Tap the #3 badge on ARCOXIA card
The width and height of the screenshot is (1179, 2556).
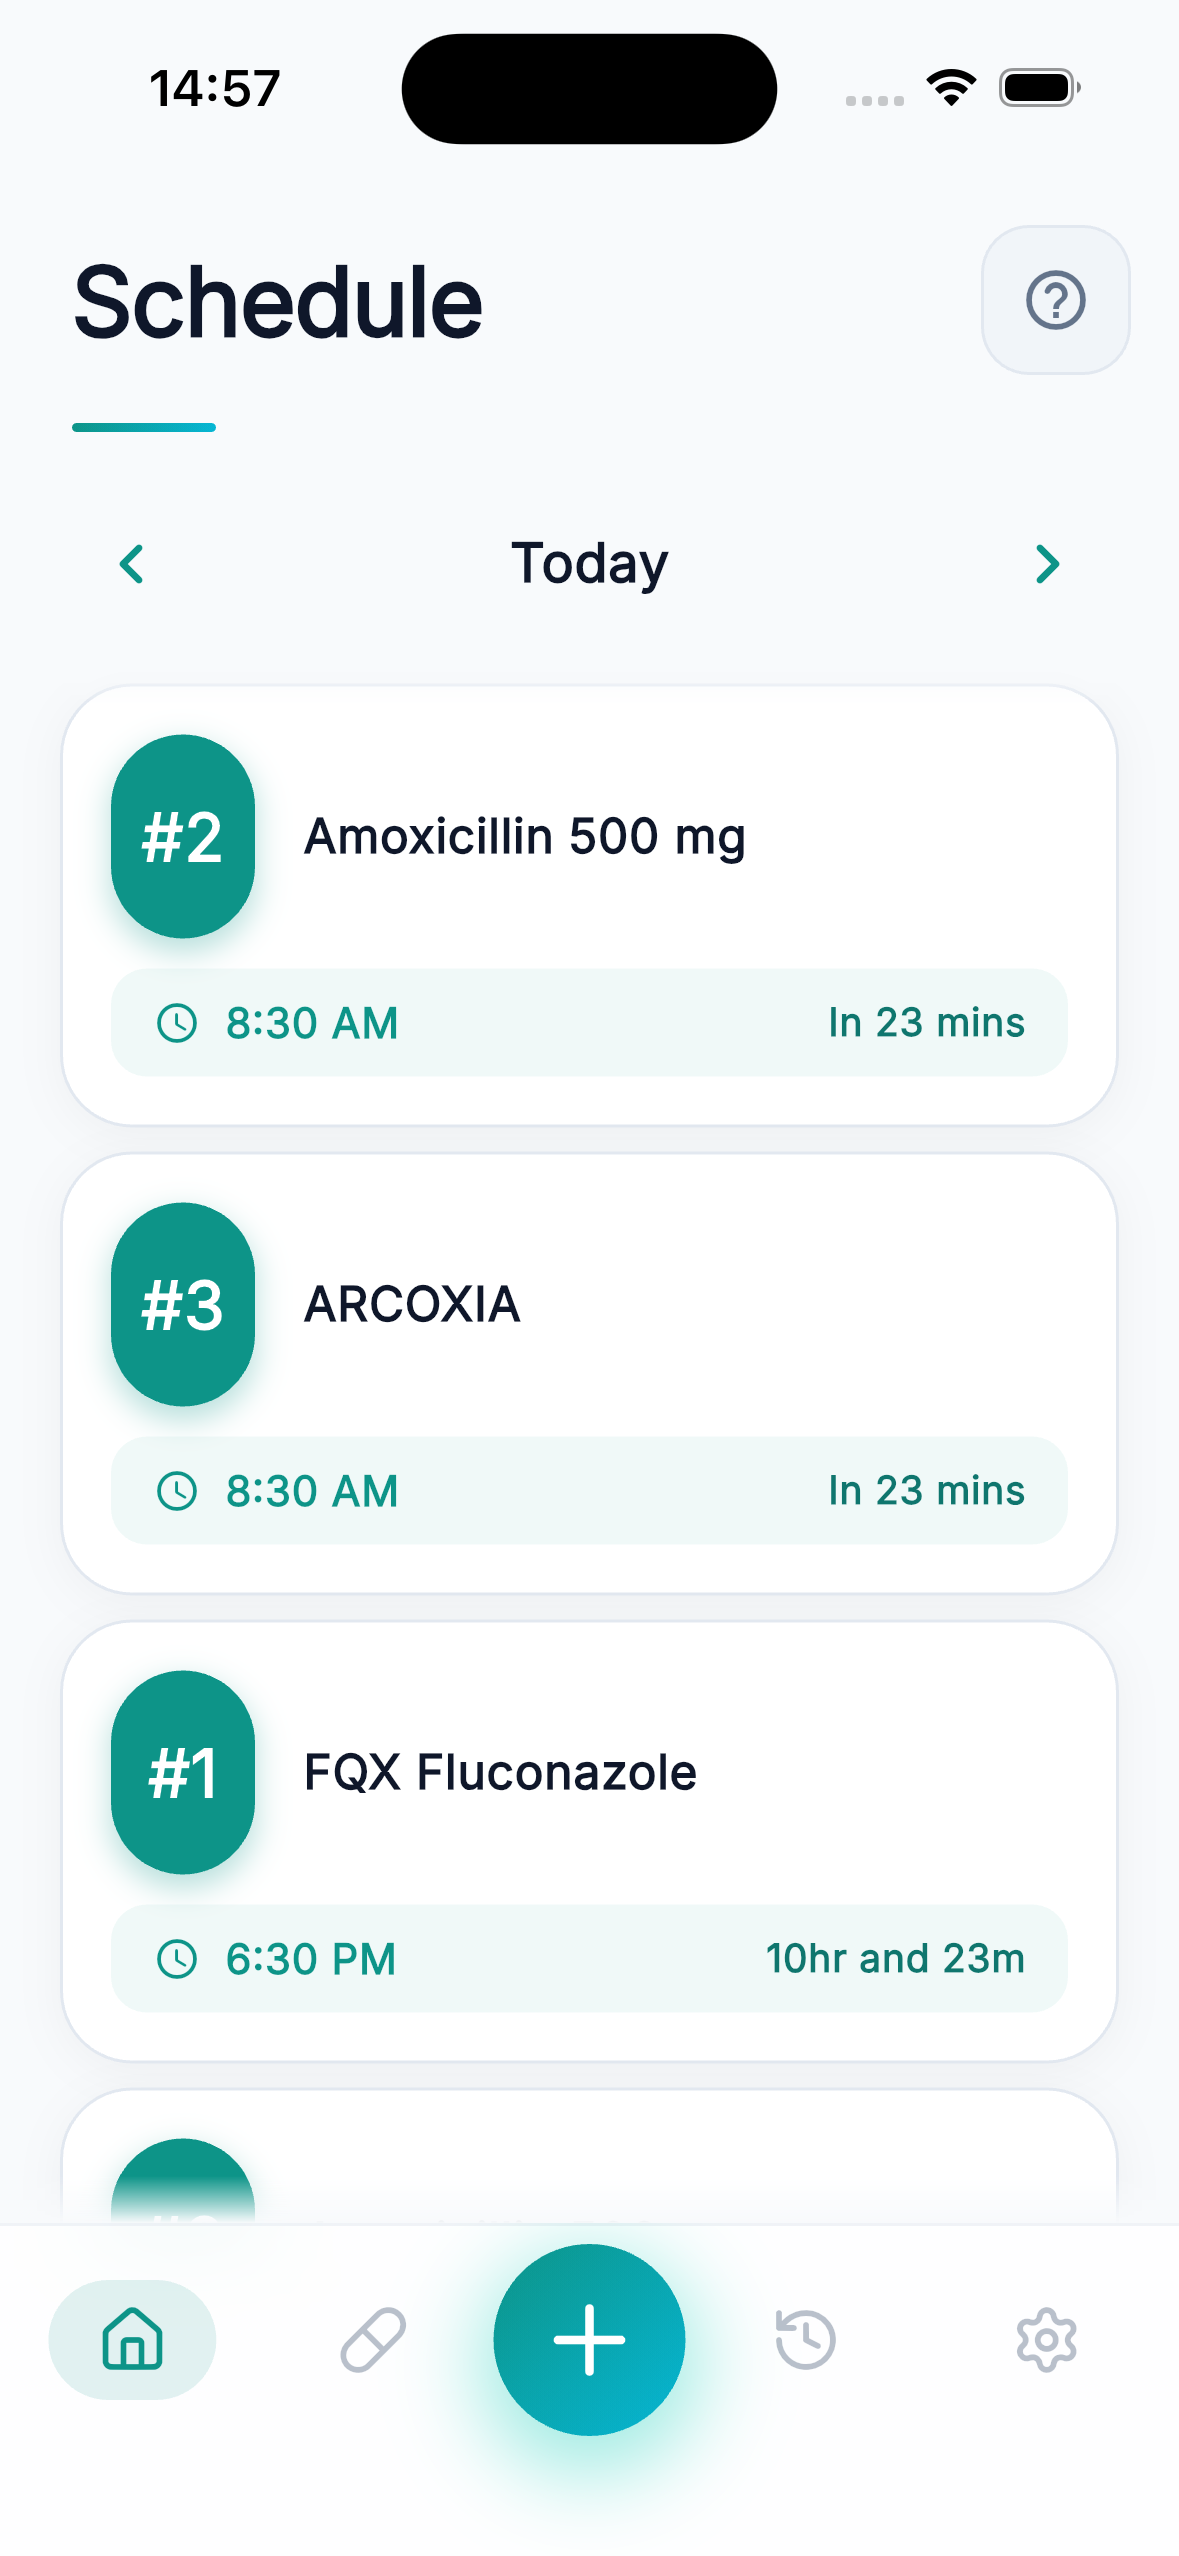pos(183,1304)
